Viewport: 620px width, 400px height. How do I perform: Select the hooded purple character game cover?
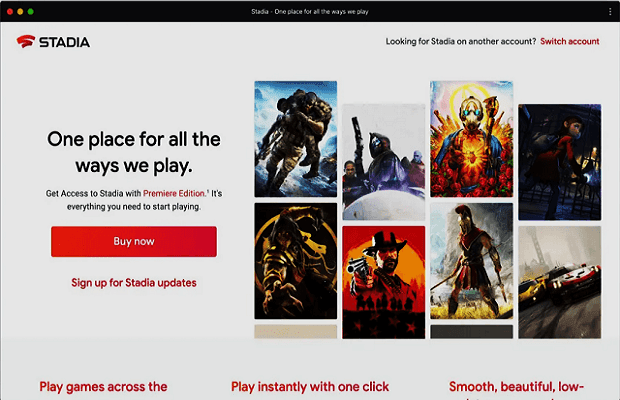[384, 161]
